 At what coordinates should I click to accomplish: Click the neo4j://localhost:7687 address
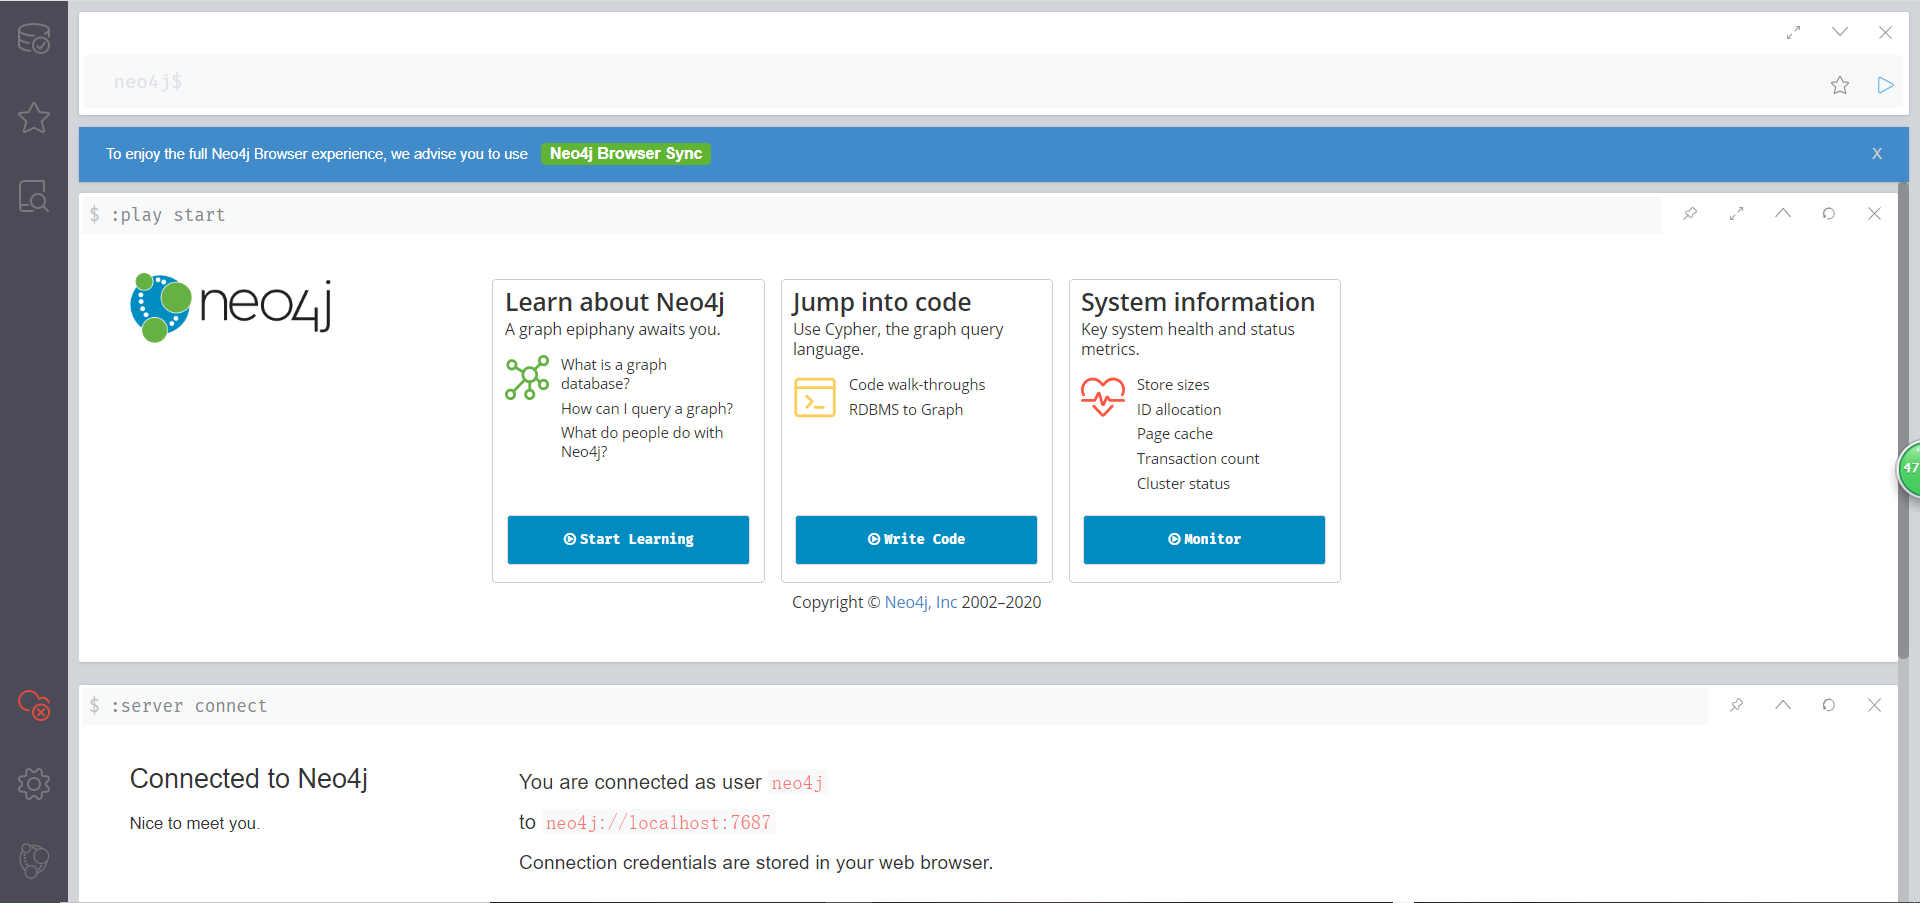pyautogui.click(x=658, y=823)
